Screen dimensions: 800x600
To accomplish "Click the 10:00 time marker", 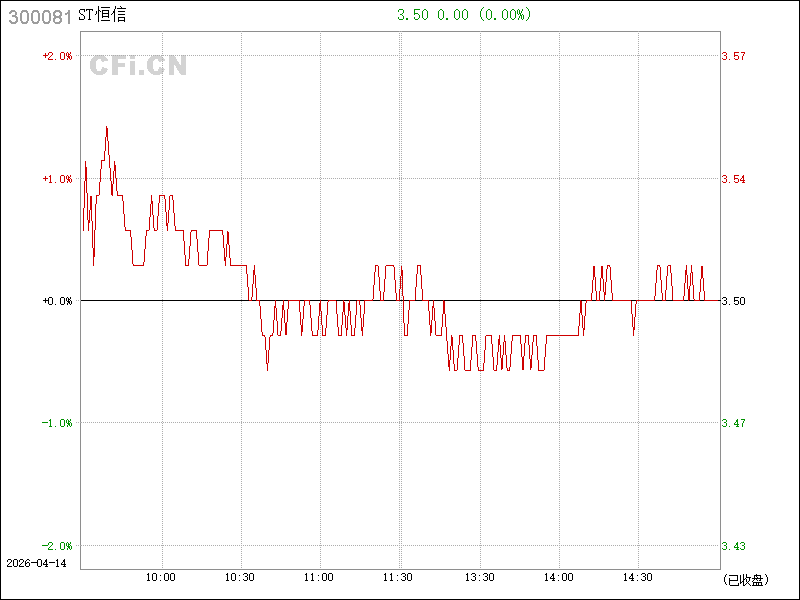I will point(161,578).
